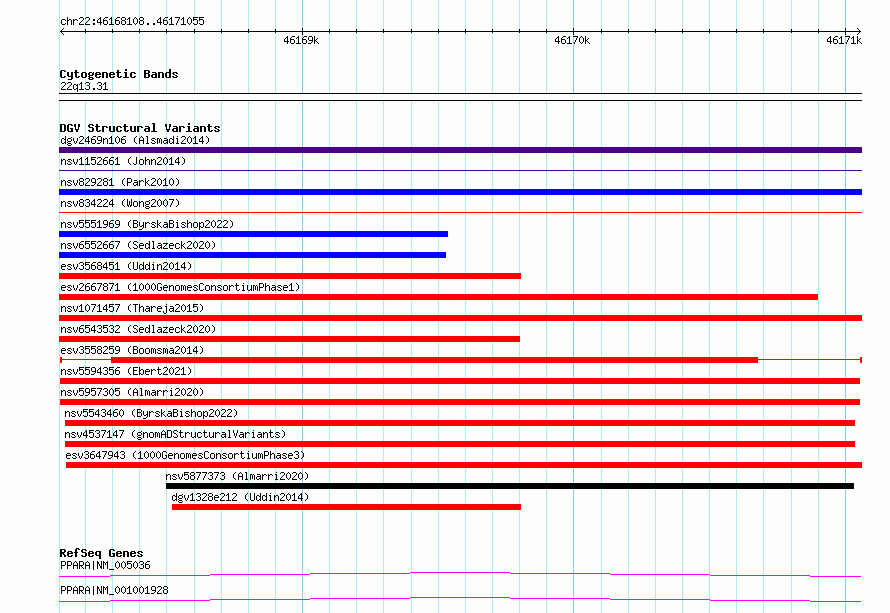890x613 pixels.
Task: Click the nsv5877373 (Almarri2020) black bar
Action: click(510, 486)
